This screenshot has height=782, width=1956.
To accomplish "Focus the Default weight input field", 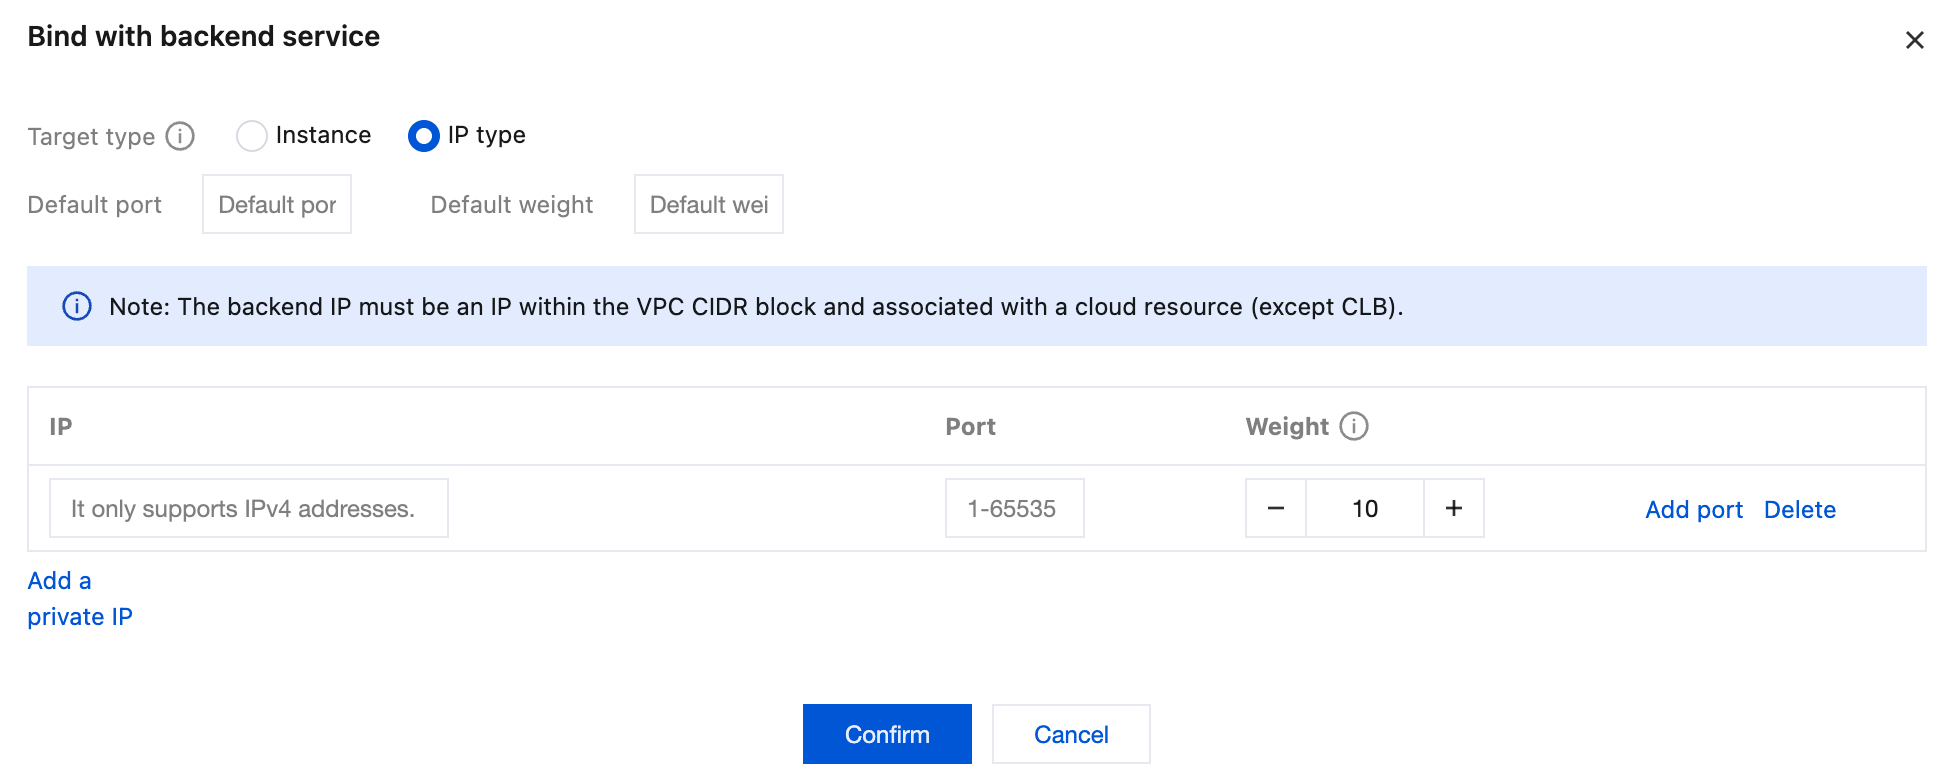I will pyautogui.click(x=708, y=205).
